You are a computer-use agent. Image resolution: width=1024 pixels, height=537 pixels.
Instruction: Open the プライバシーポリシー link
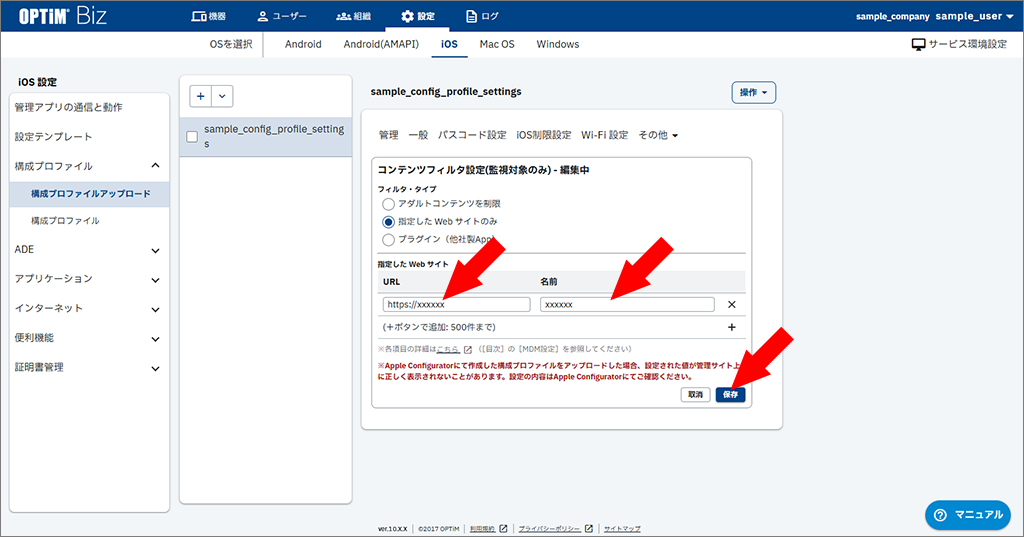point(549,529)
